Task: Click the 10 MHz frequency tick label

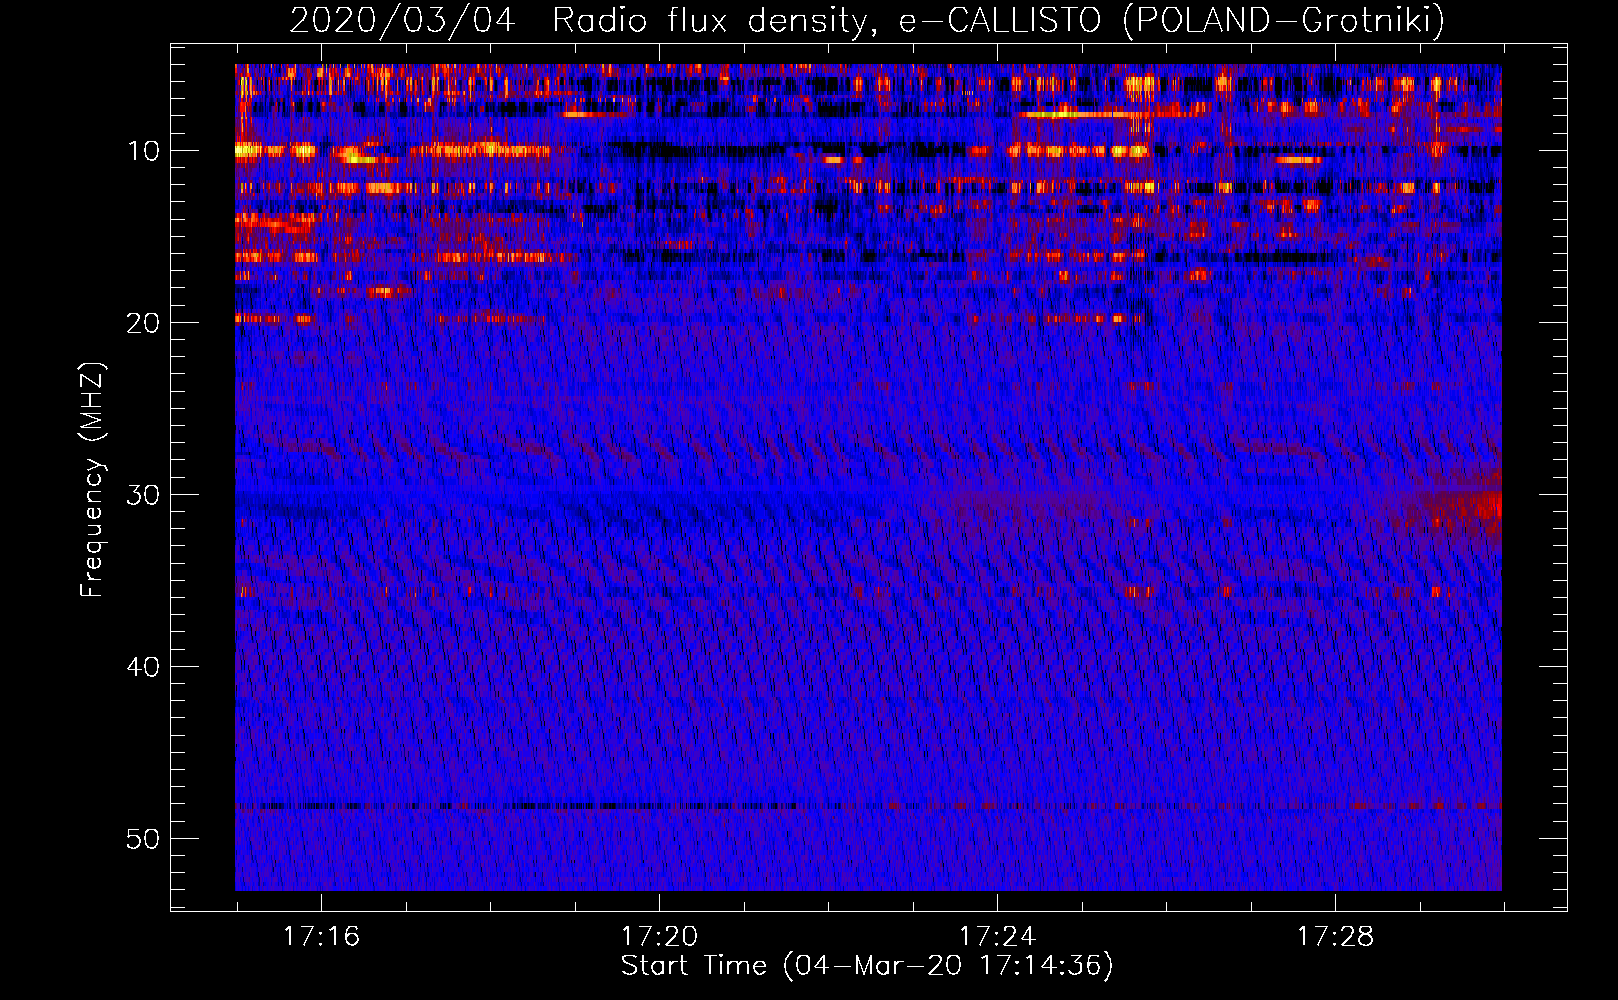Action: click(144, 151)
